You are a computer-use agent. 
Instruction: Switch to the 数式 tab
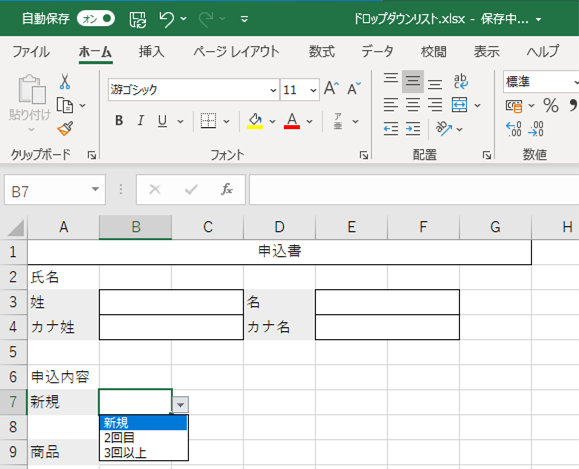[322, 52]
